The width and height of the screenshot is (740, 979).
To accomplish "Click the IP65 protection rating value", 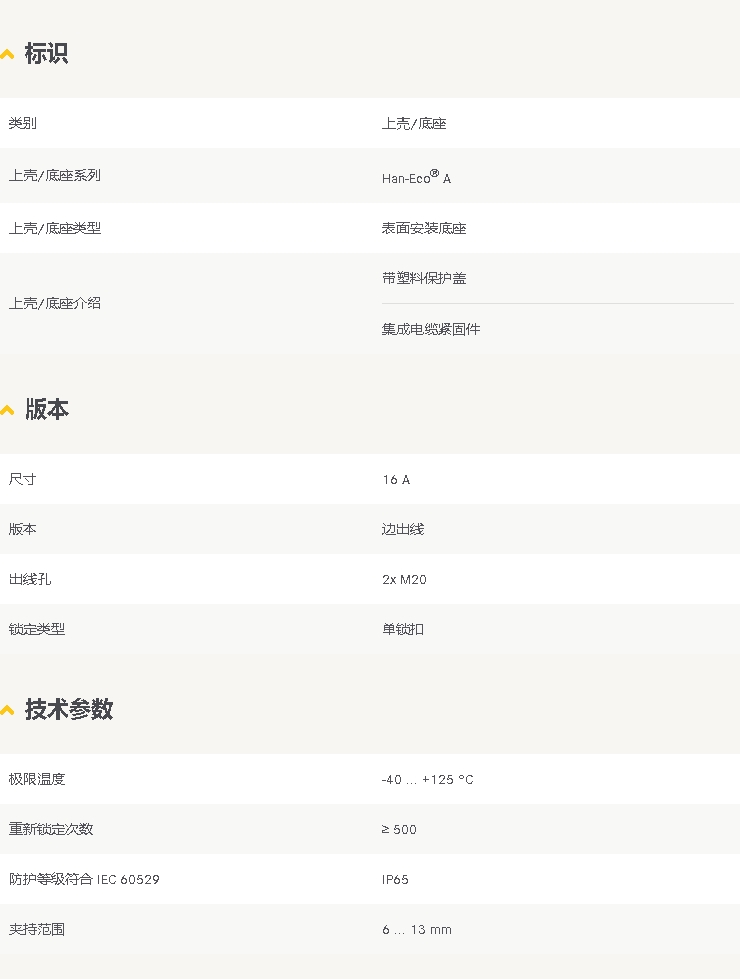I will pyautogui.click(x=395, y=880).
